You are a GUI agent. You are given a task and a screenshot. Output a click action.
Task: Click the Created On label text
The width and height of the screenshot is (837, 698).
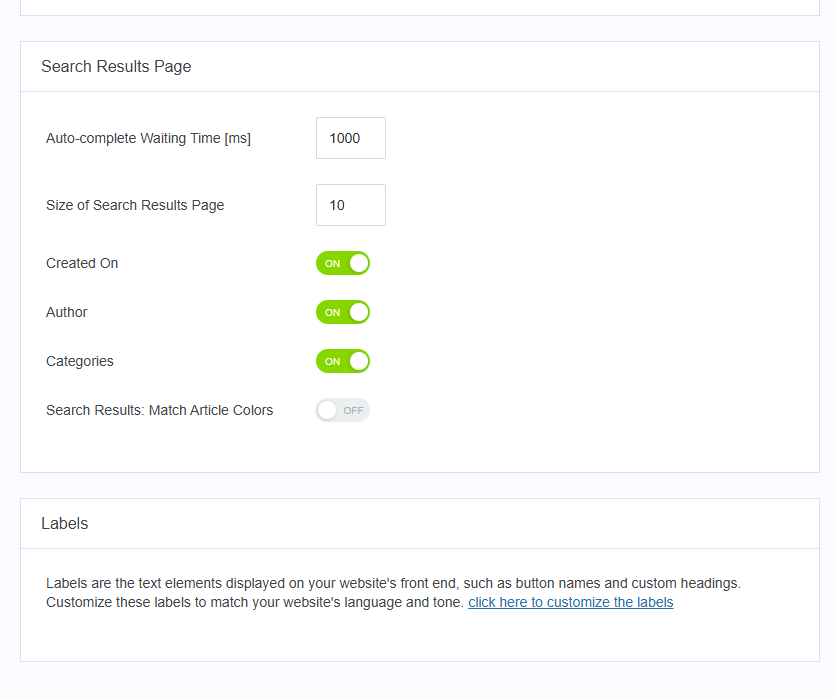click(82, 263)
